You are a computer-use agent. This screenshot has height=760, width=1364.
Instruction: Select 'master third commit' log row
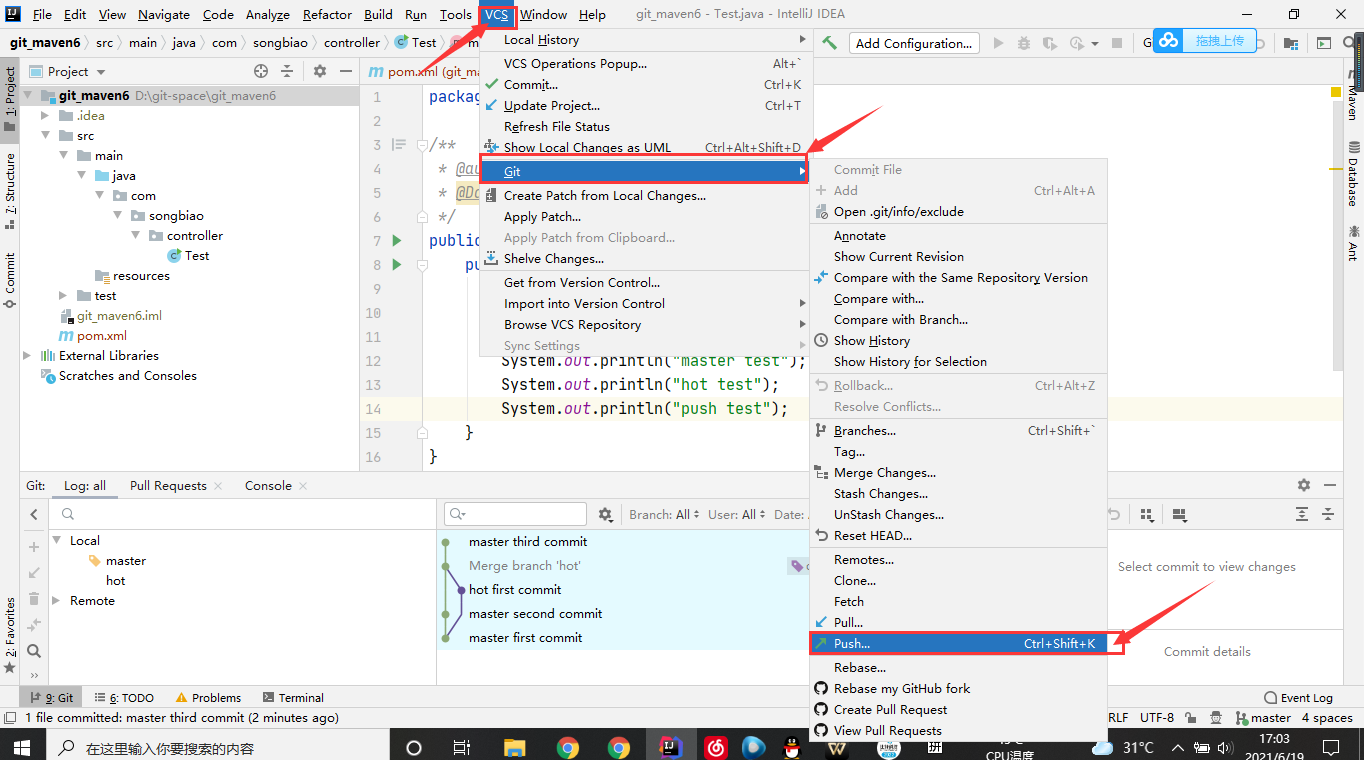coord(528,542)
